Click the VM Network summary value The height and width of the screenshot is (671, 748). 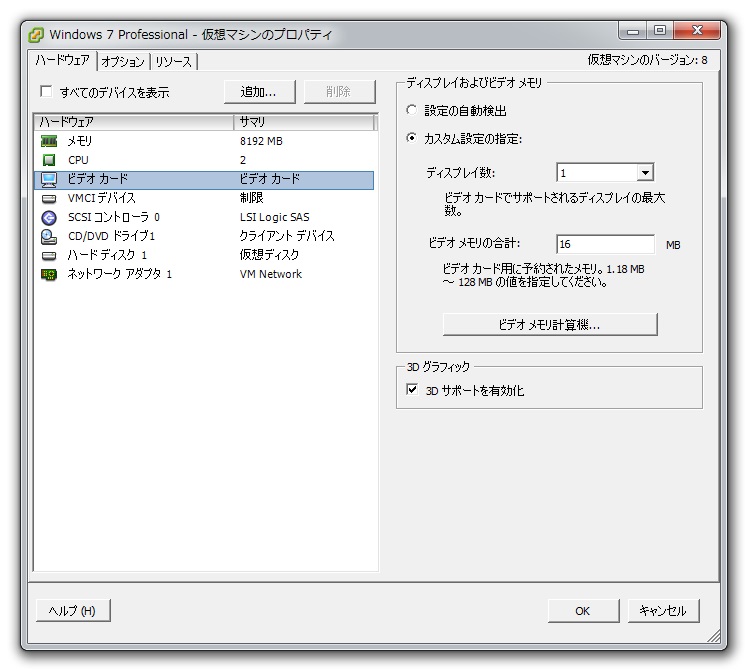click(x=271, y=274)
